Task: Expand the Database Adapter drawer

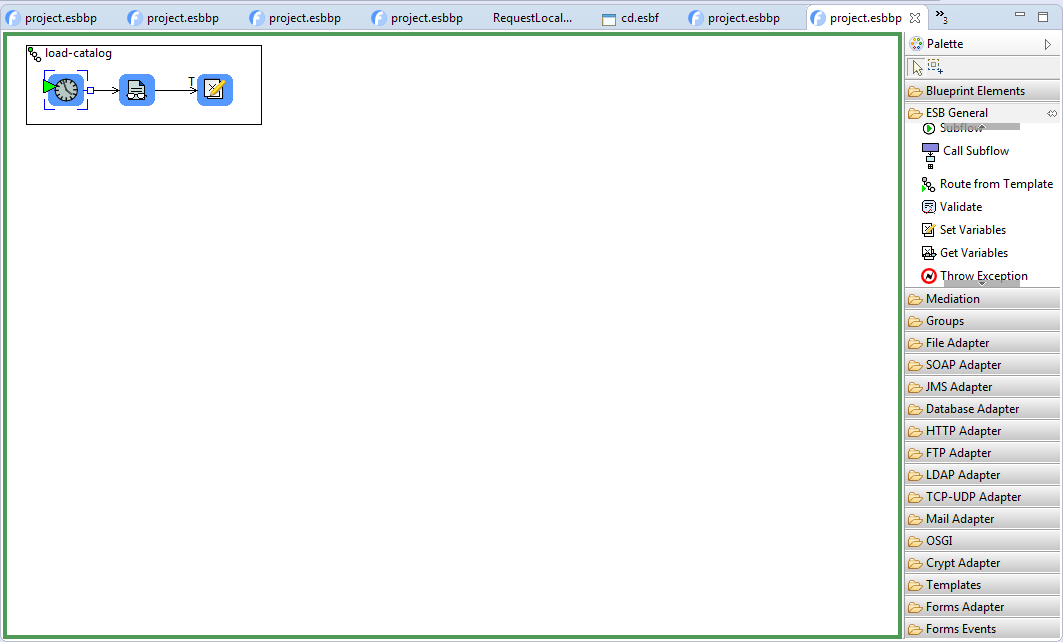Action: 972,409
